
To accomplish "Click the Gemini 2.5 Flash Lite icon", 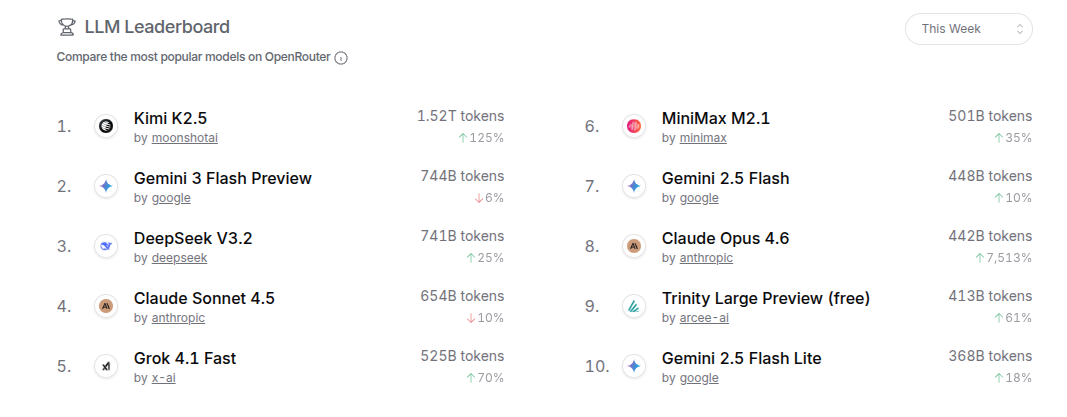I will click(x=633, y=366).
